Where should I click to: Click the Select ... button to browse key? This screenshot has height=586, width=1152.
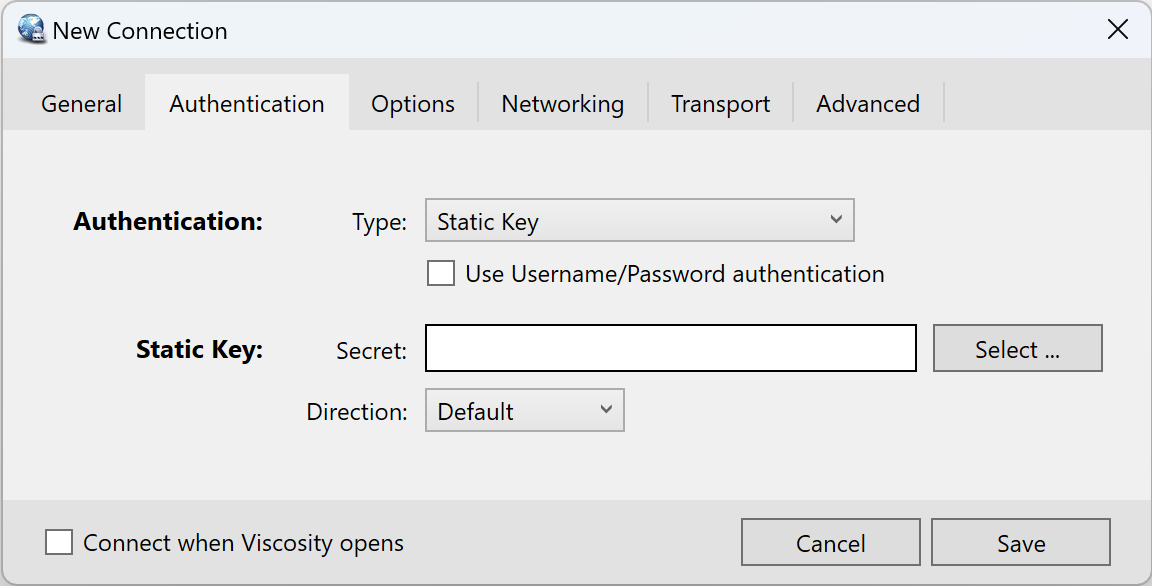1018,348
